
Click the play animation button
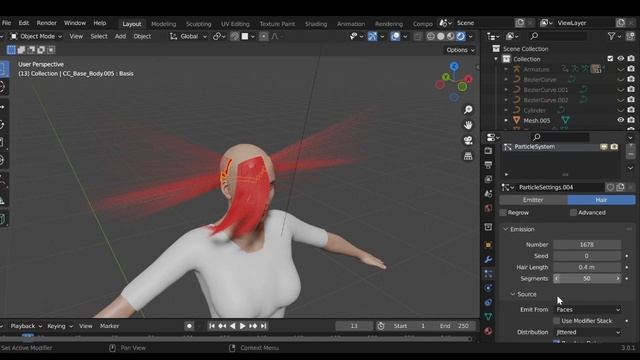[242, 326]
